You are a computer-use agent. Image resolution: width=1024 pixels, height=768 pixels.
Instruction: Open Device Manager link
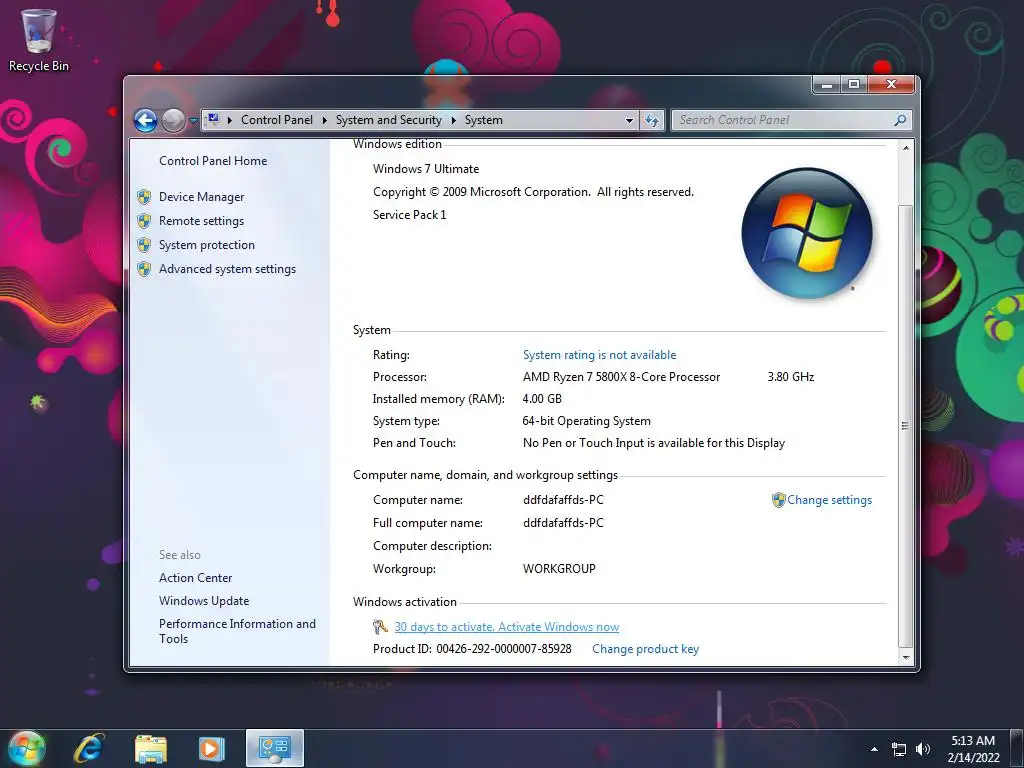pyautogui.click(x=201, y=197)
